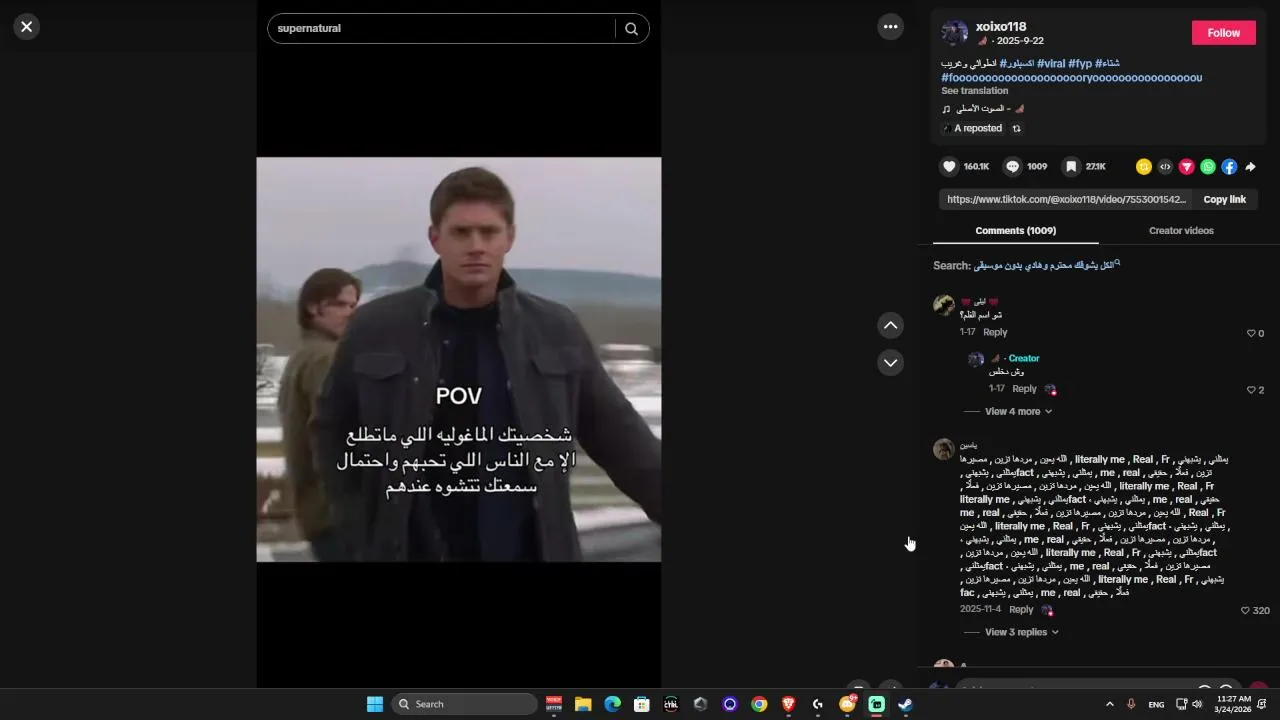The width and height of the screenshot is (1280, 720).
Task: Close the TikTok video viewer
Action: [x=27, y=27]
